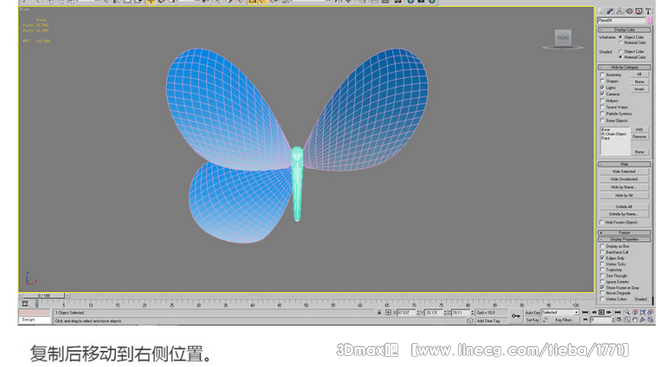
Task: Open the Selected key filter dropdown
Action: click(560, 312)
